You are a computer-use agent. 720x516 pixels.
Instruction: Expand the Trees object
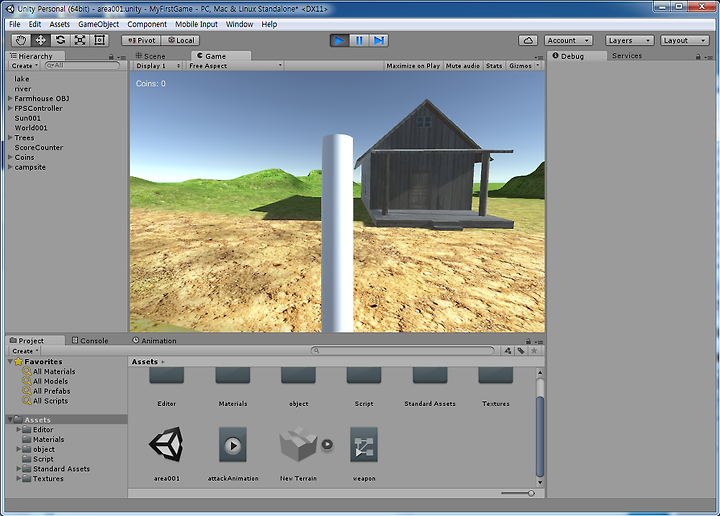(10, 137)
